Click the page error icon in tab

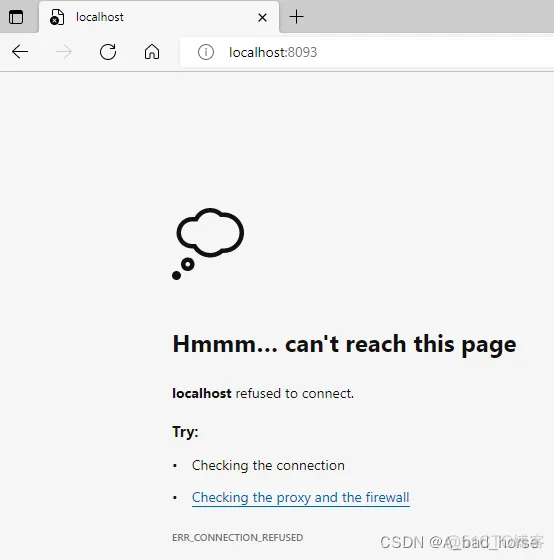click(57, 17)
